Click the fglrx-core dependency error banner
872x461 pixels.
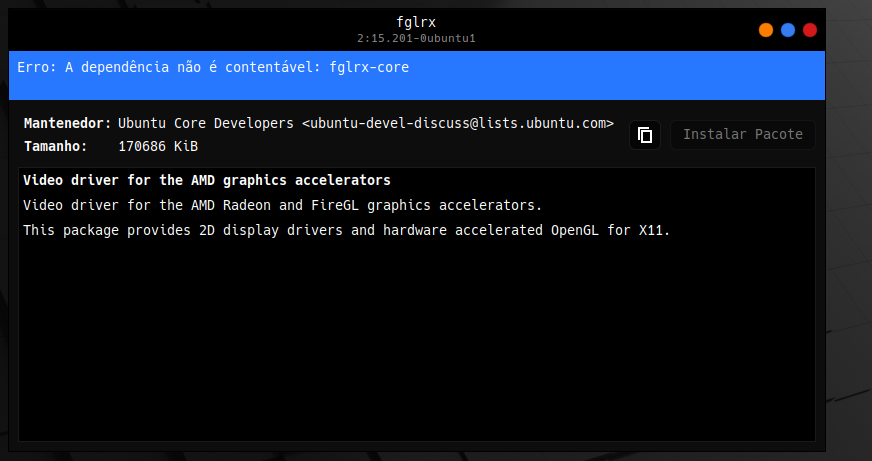click(417, 76)
